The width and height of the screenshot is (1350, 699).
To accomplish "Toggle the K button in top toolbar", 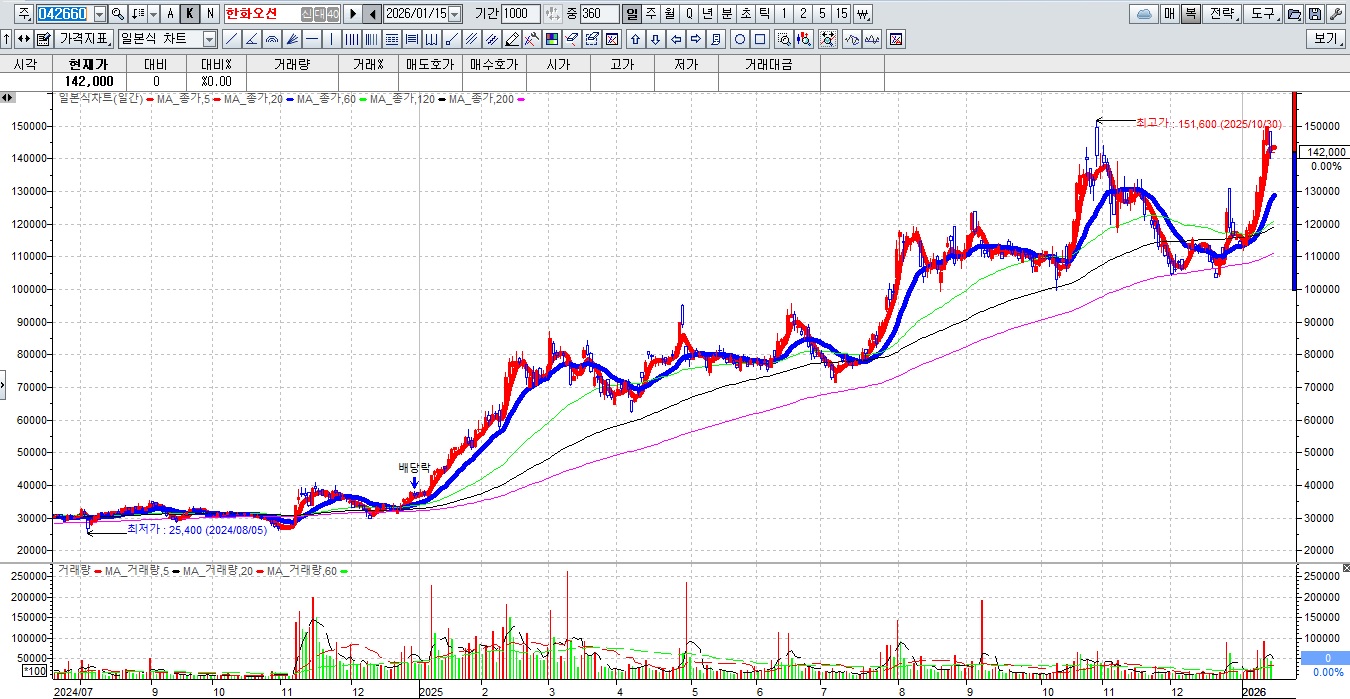I will click(x=190, y=14).
